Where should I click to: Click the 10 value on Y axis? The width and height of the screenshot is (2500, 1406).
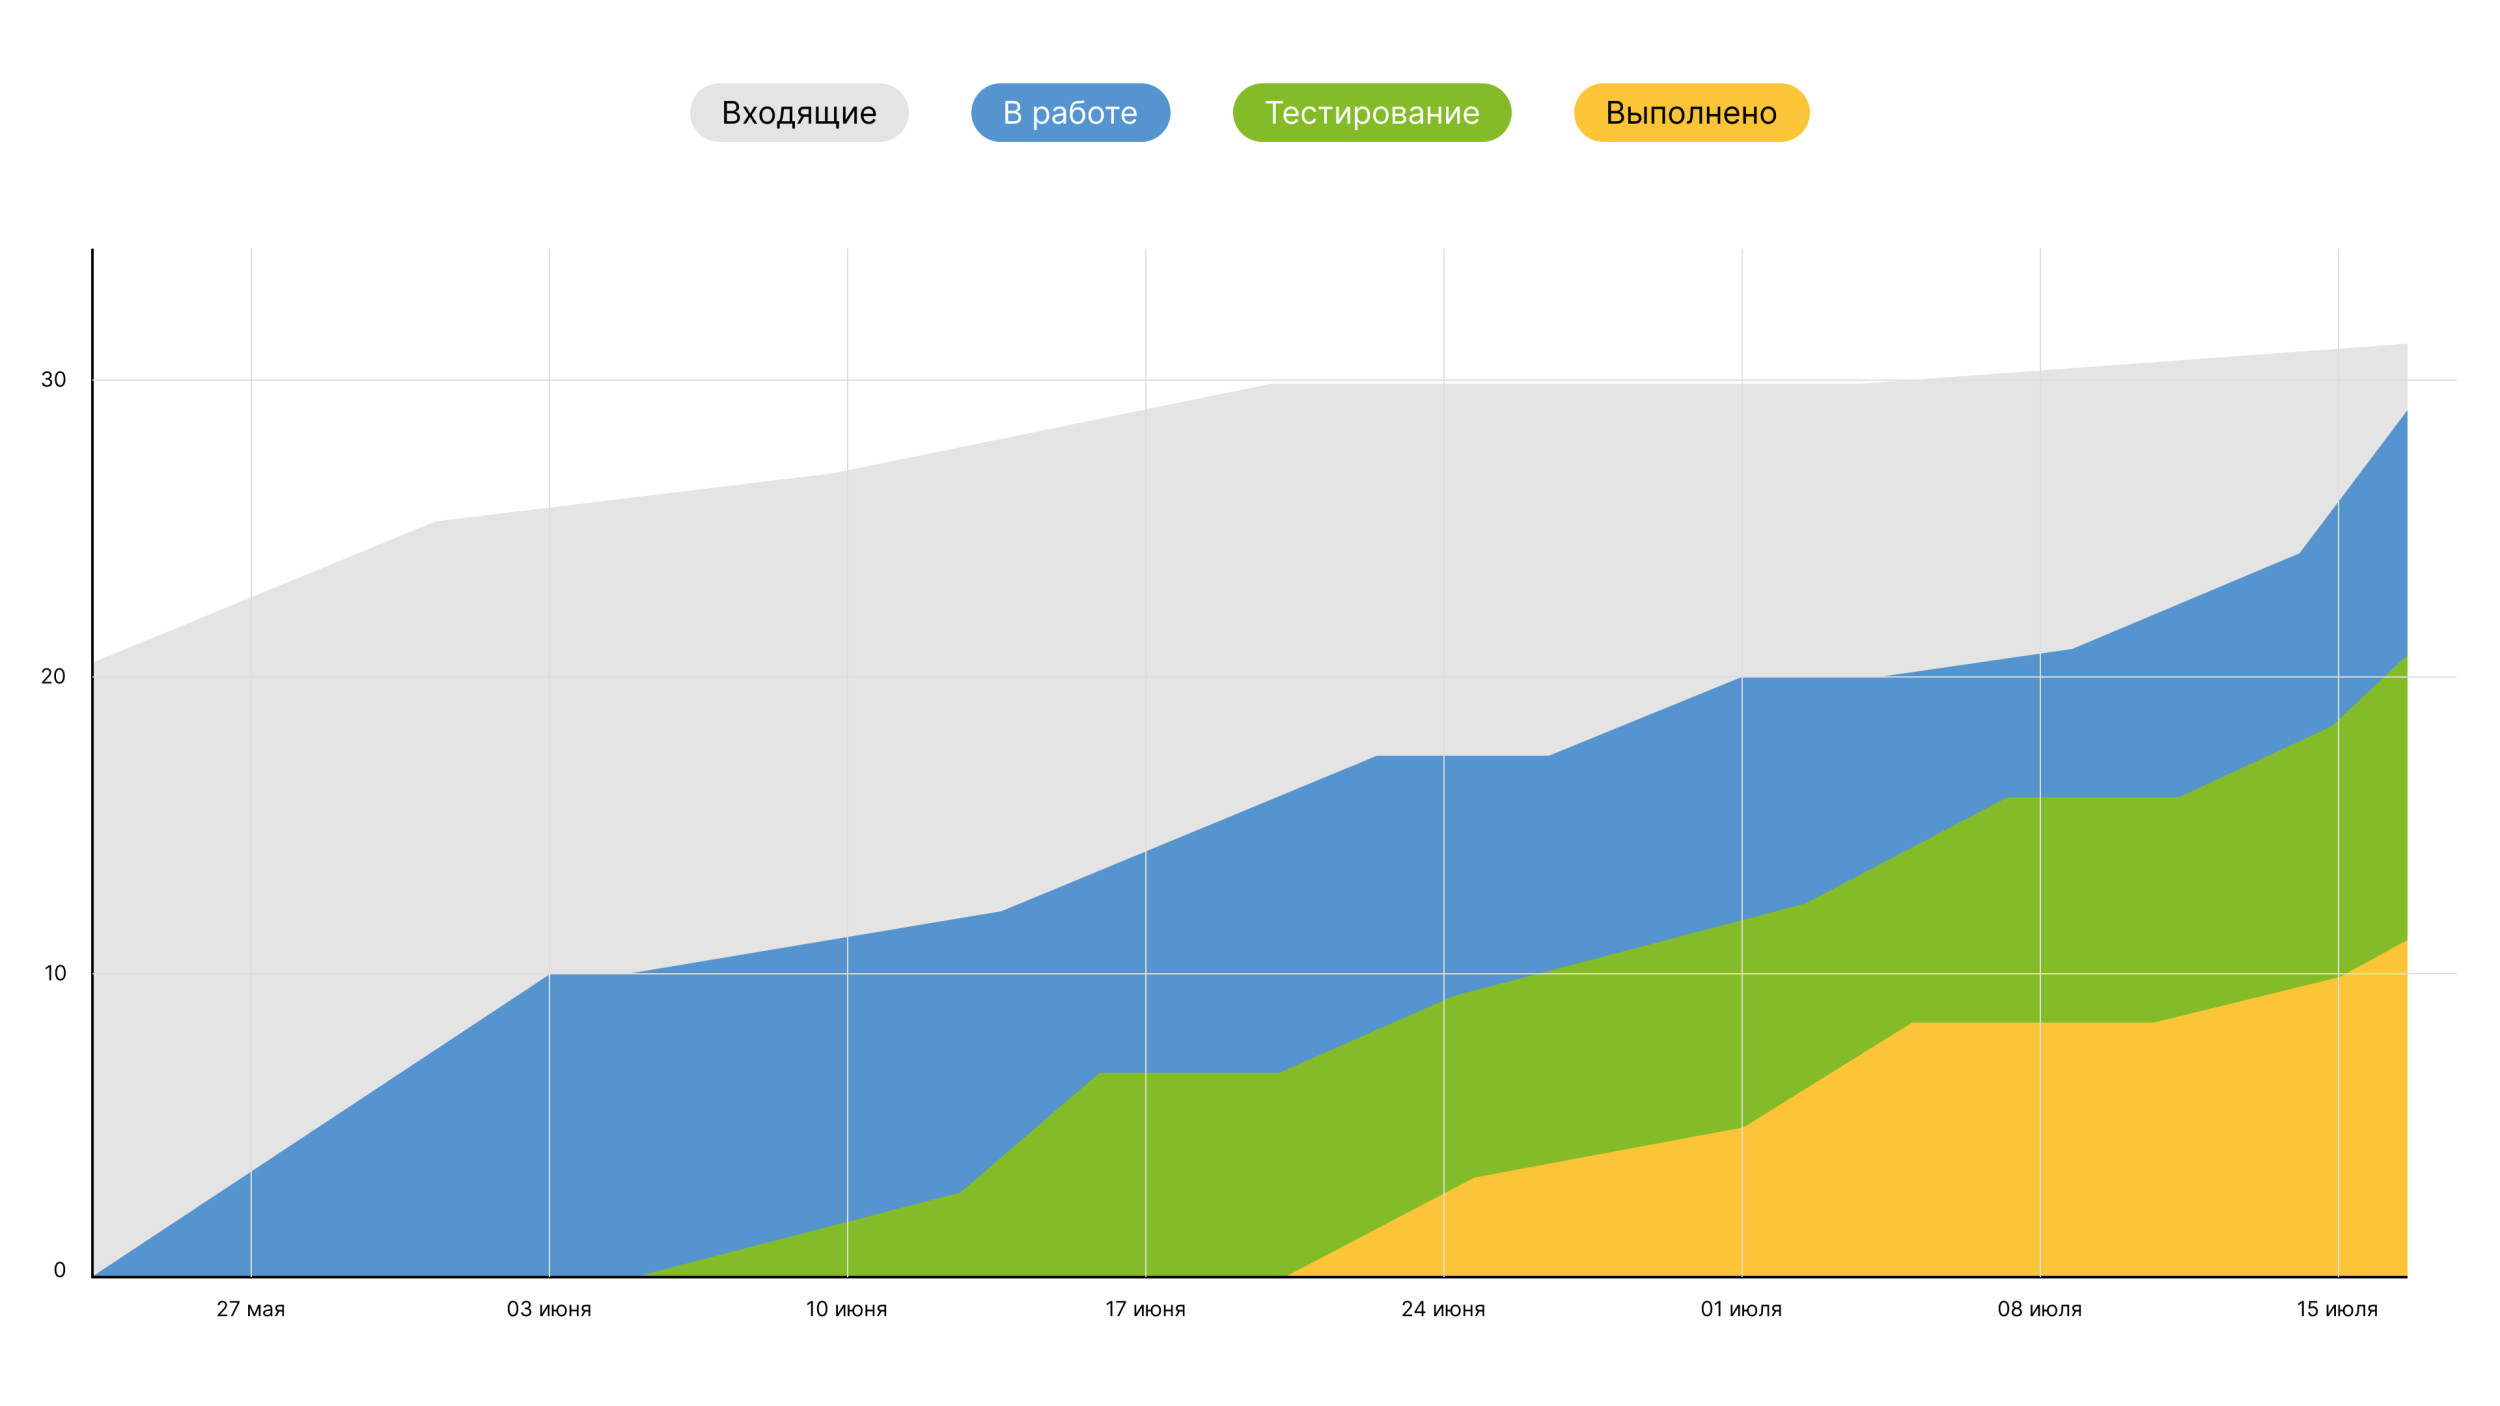click(55, 973)
